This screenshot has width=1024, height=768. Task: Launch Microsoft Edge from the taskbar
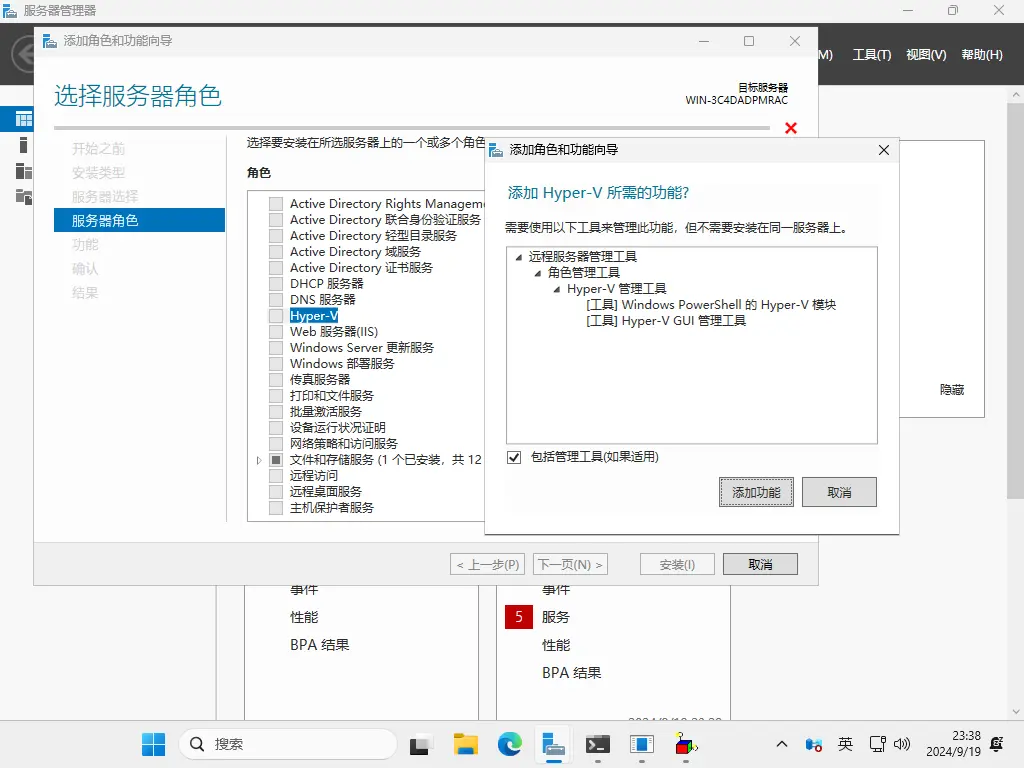tap(510, 744)
